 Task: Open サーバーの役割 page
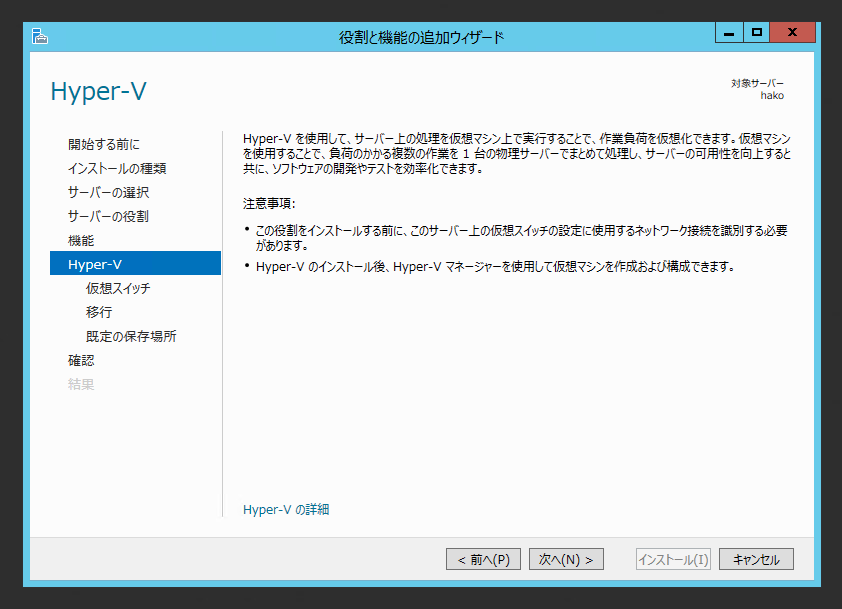tap(108, 216)
